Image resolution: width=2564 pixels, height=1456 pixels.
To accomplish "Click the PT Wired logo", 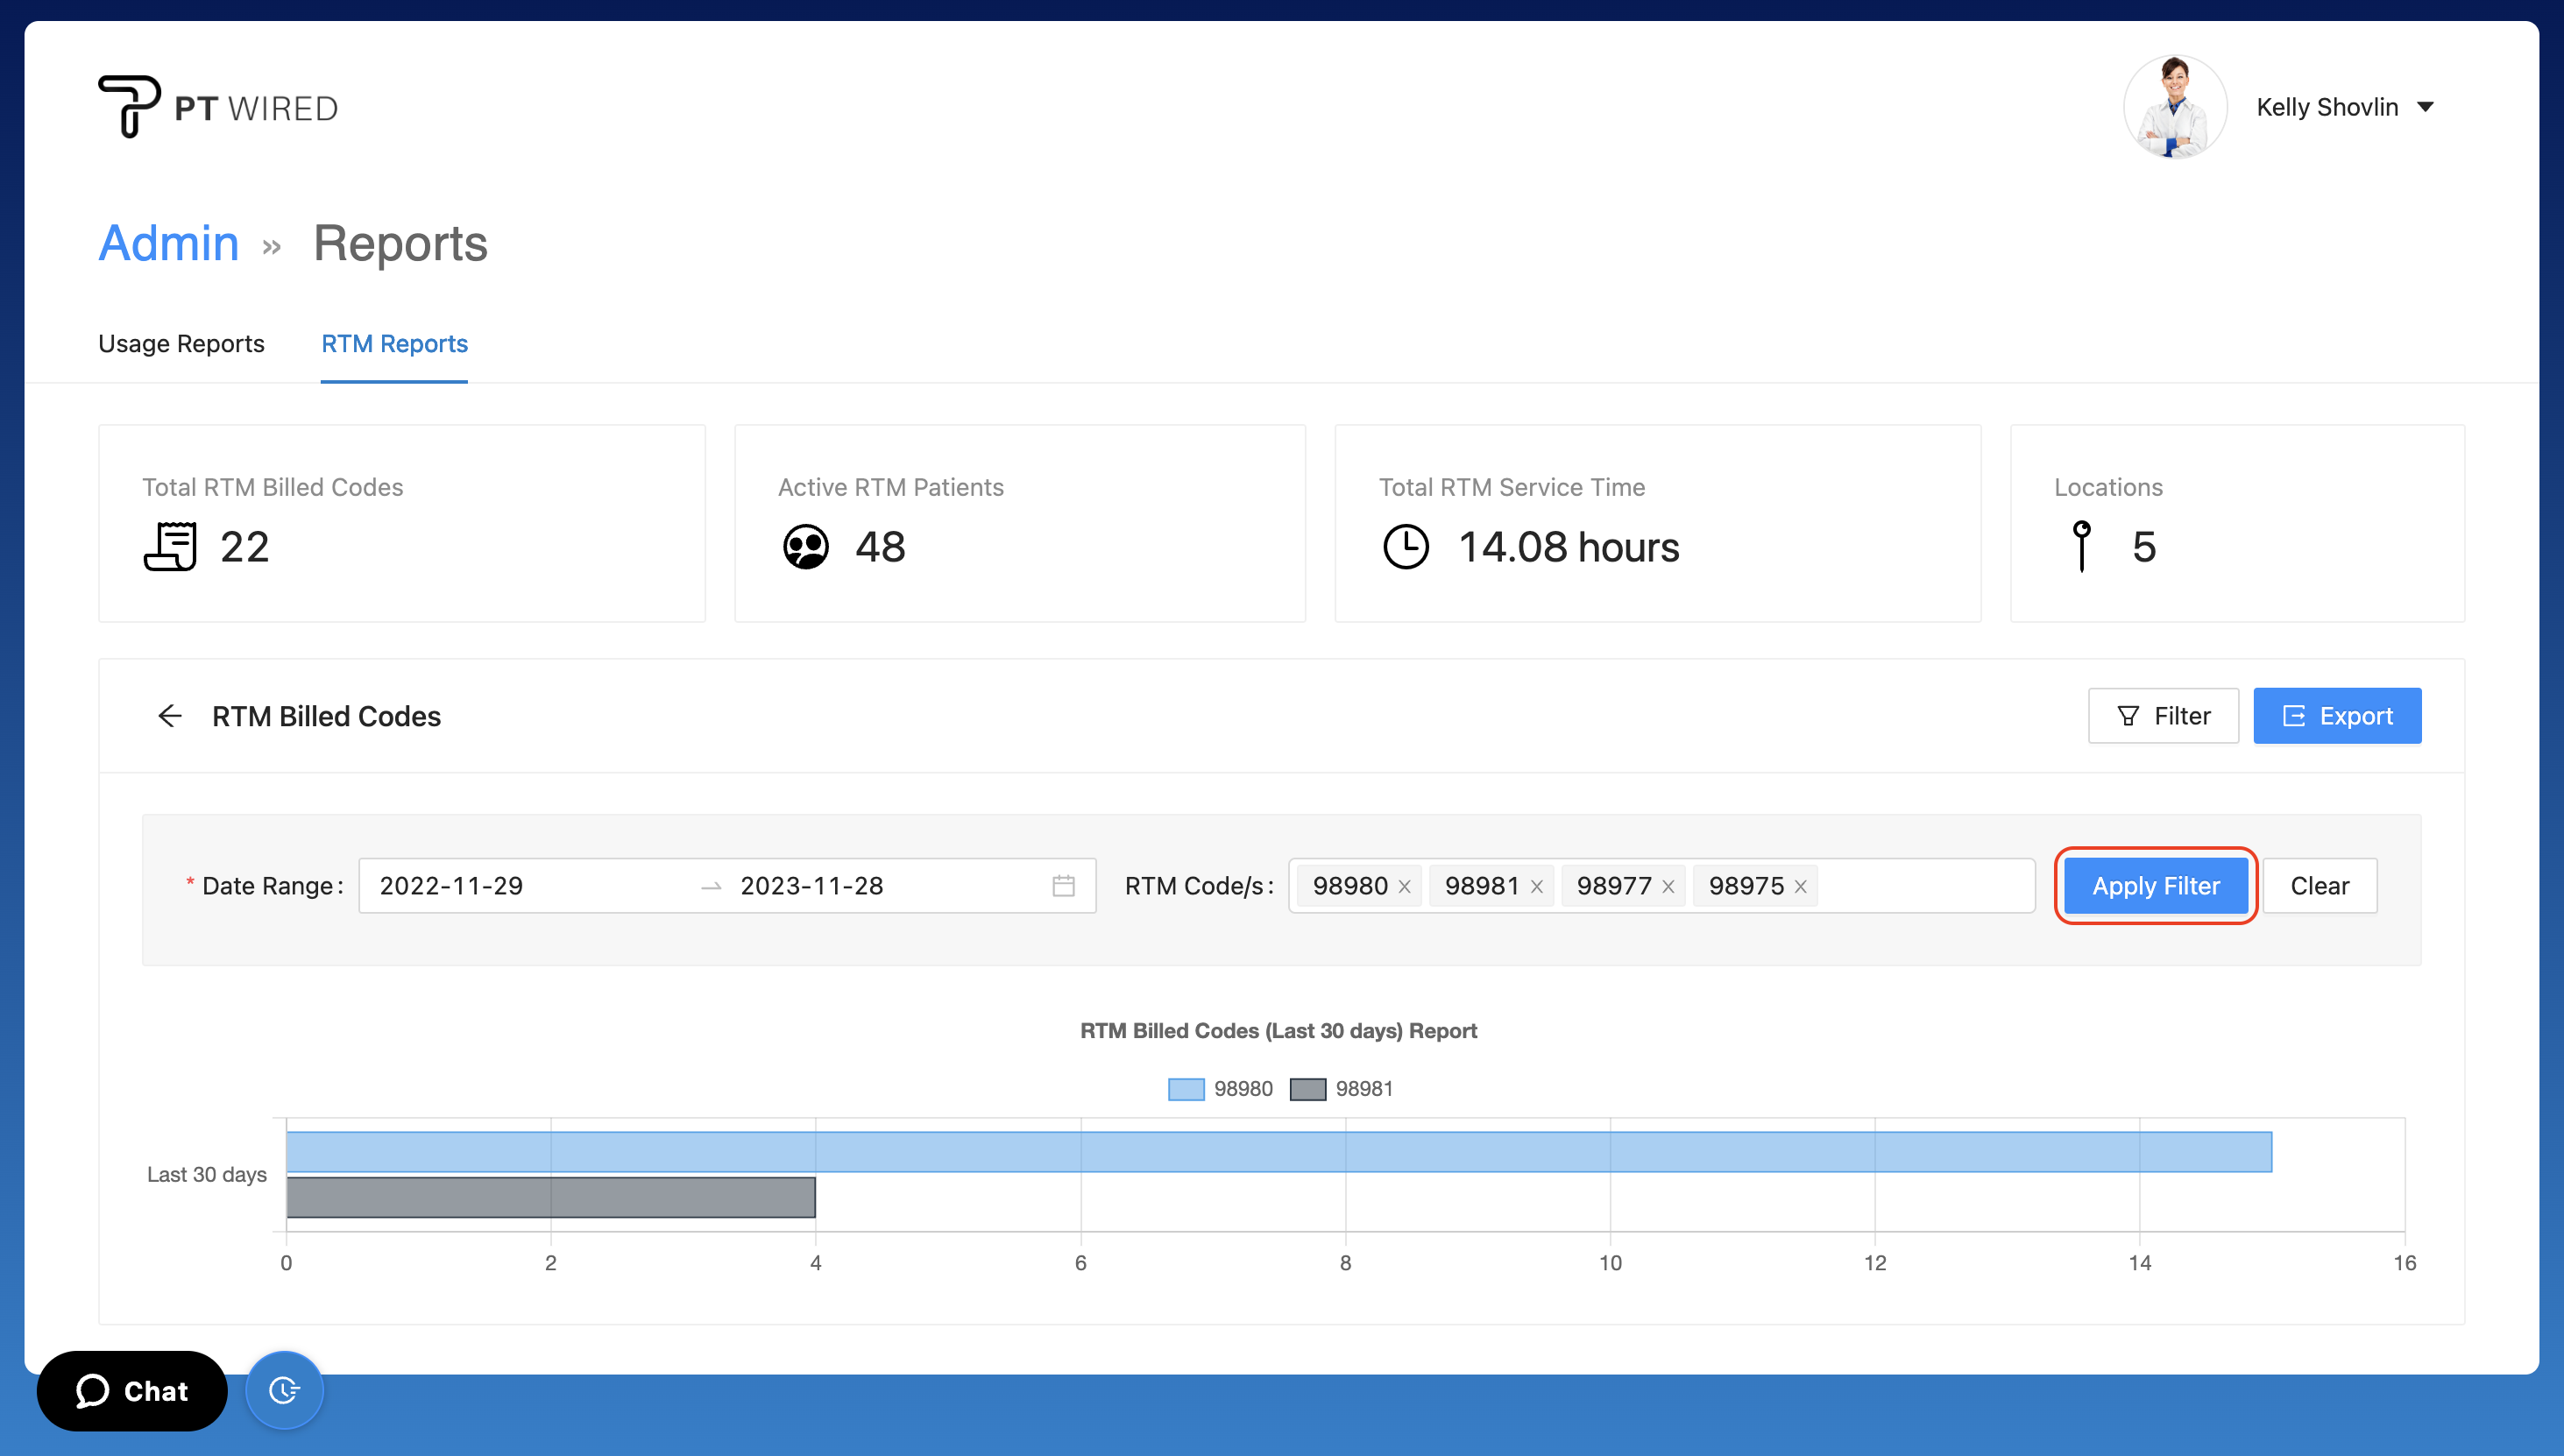I will point(218,107).
